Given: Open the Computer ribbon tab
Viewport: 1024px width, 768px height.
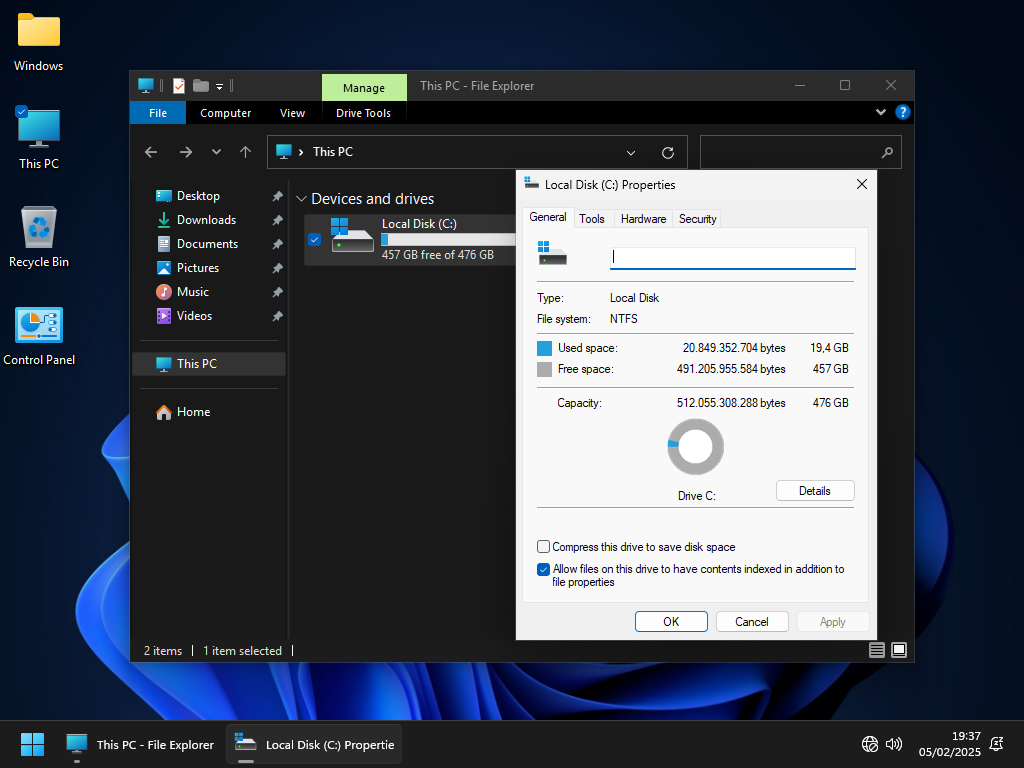Looking at the screenshot, I should pyautogui.click(x=225, y=113).
